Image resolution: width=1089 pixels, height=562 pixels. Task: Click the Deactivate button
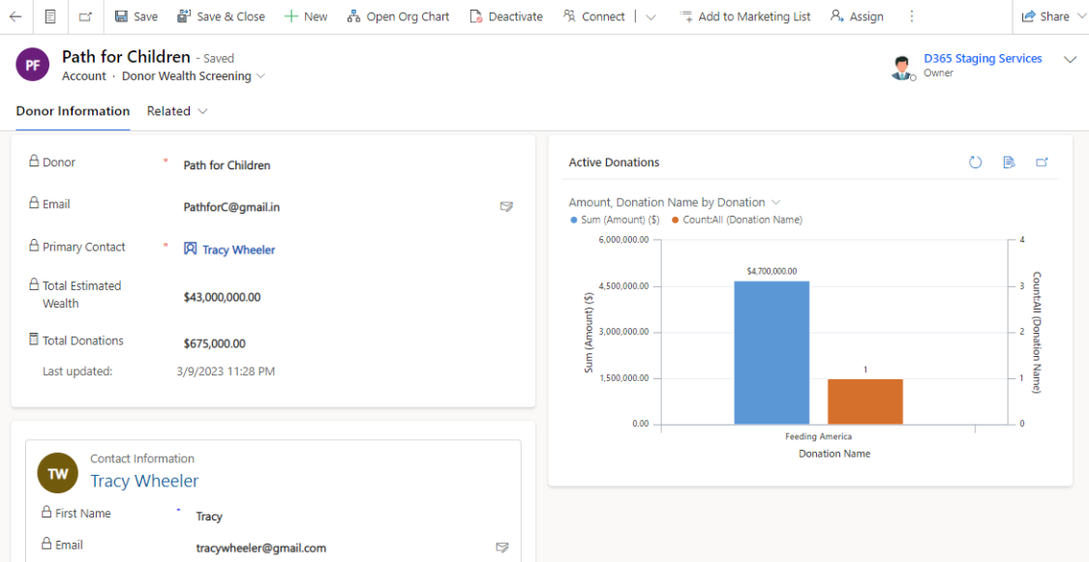click(506, 16)
